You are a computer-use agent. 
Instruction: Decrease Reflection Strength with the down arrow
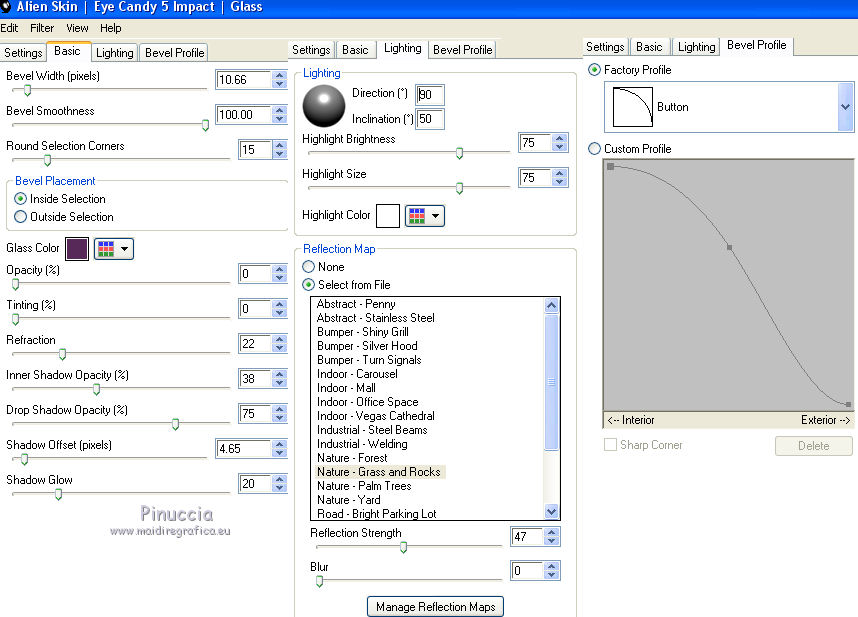coord(553,542)
